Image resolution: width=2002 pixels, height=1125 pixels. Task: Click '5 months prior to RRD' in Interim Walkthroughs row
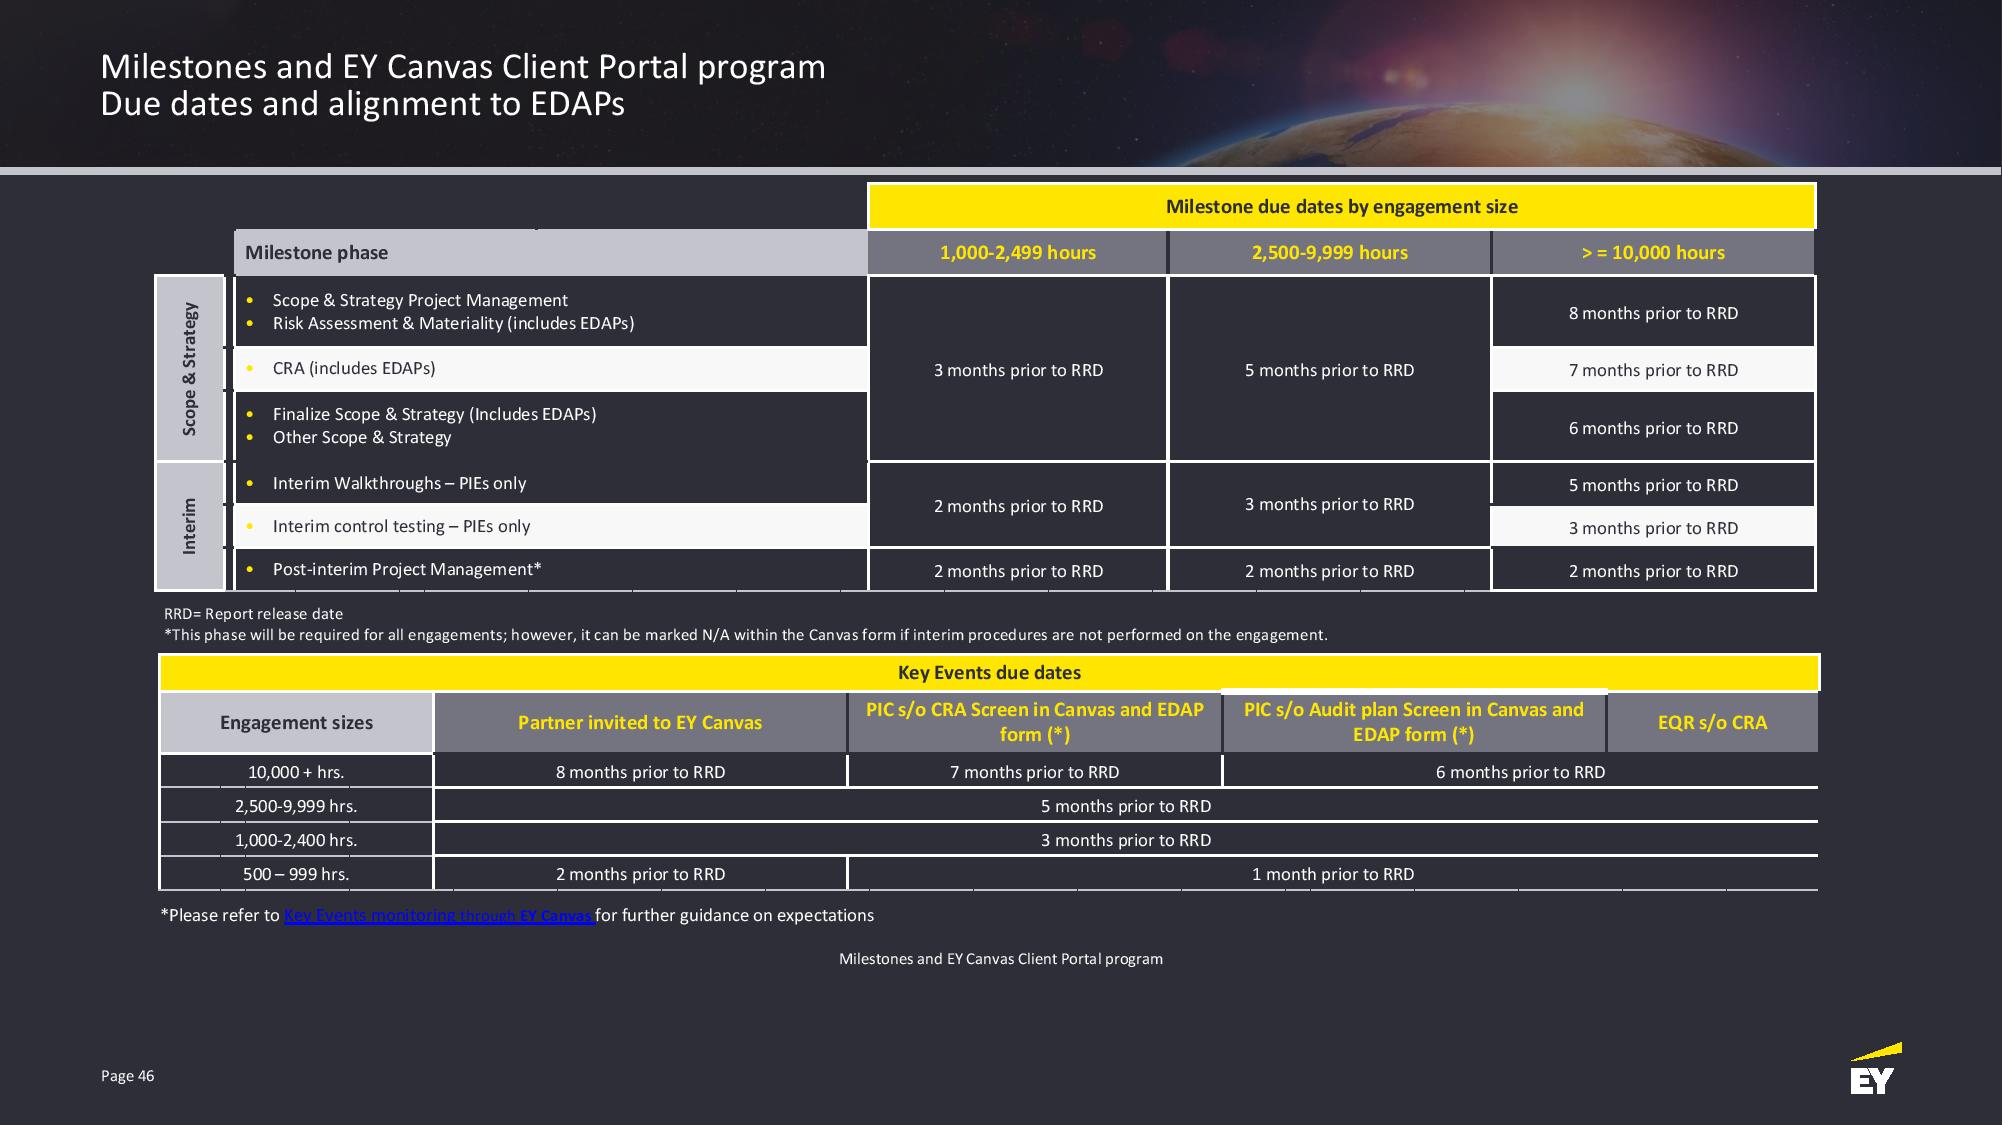pyautogui.click(x=1653, y=485)
